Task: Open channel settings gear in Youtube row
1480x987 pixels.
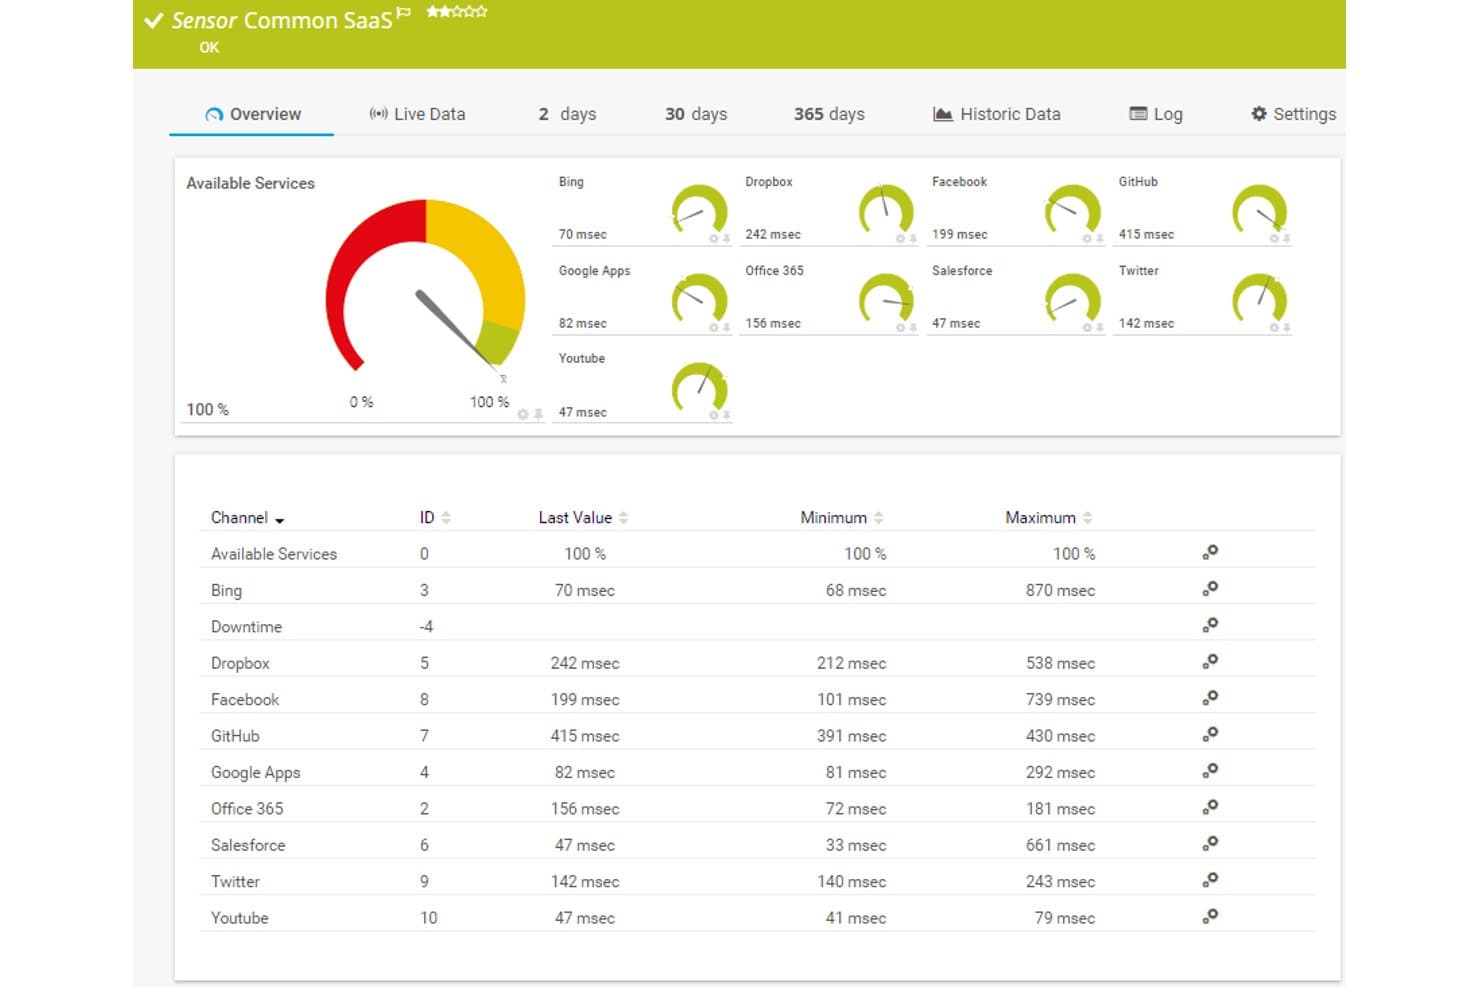Action: pyautogui.click(x=1210, y=916)
